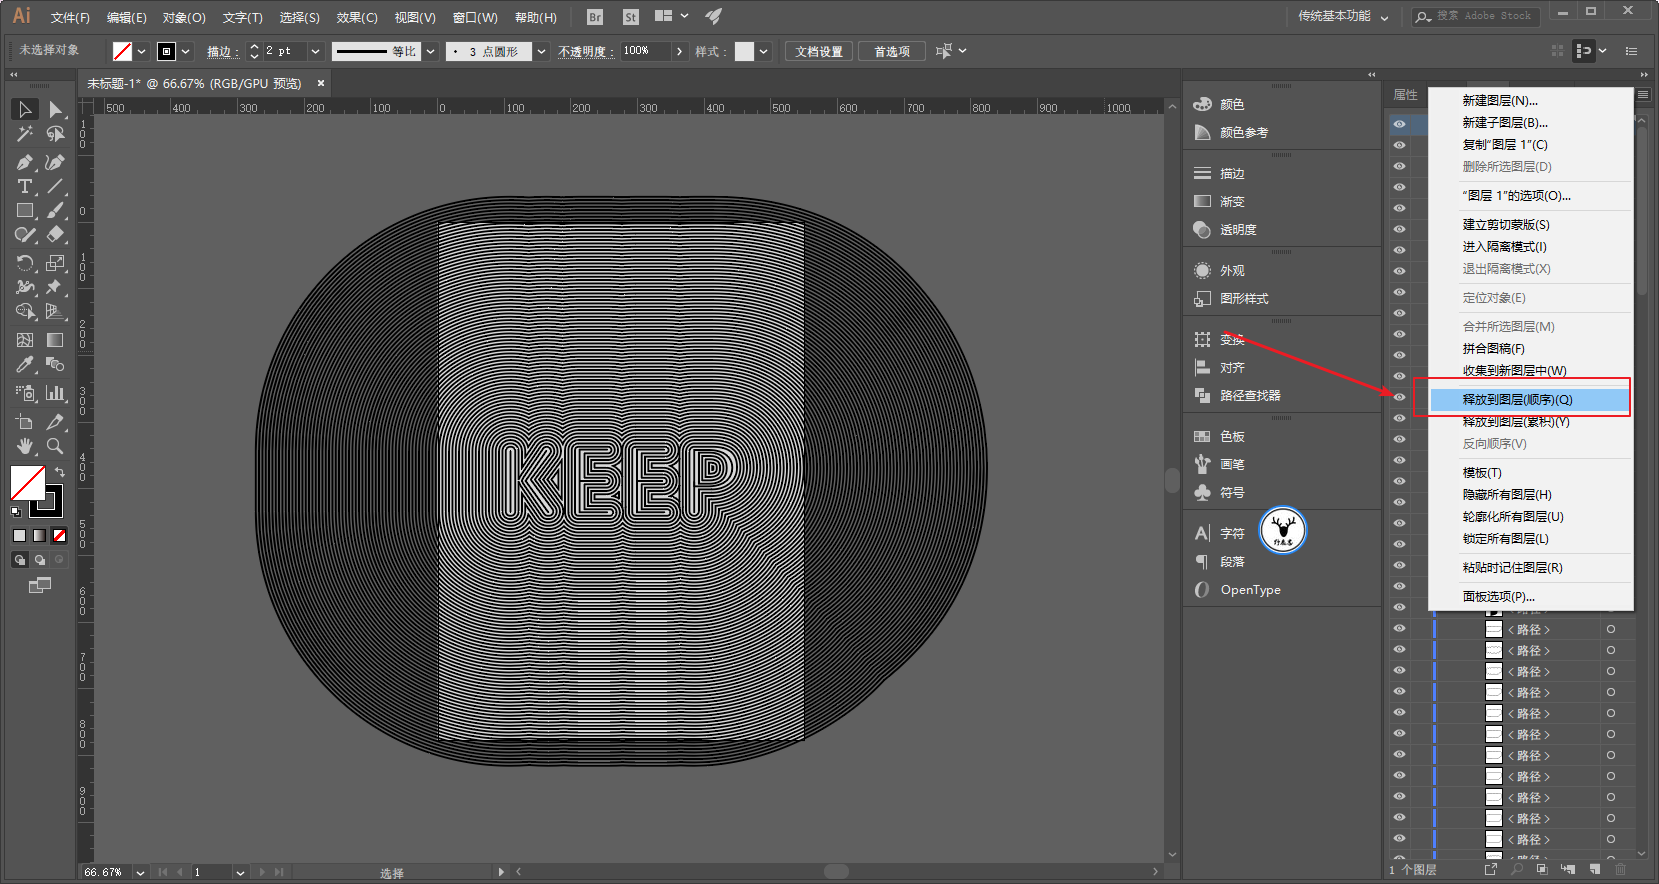Select the Gradient tool in toolbox
Viewport: 1659px width, 884px height.
(x=56, y=340)
